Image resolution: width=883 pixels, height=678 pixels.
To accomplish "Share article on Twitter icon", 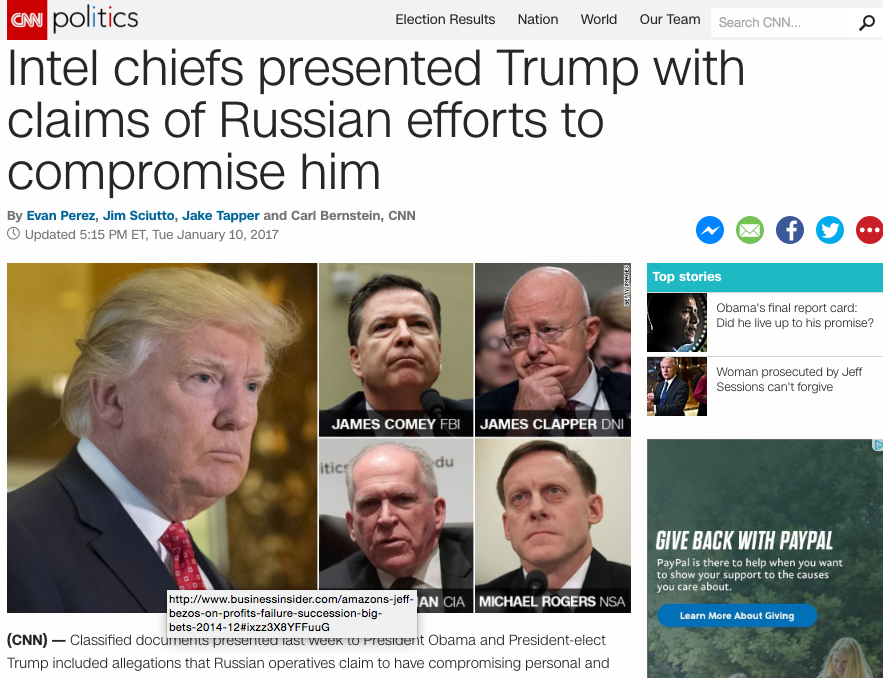I will click(x=830, y=230).
